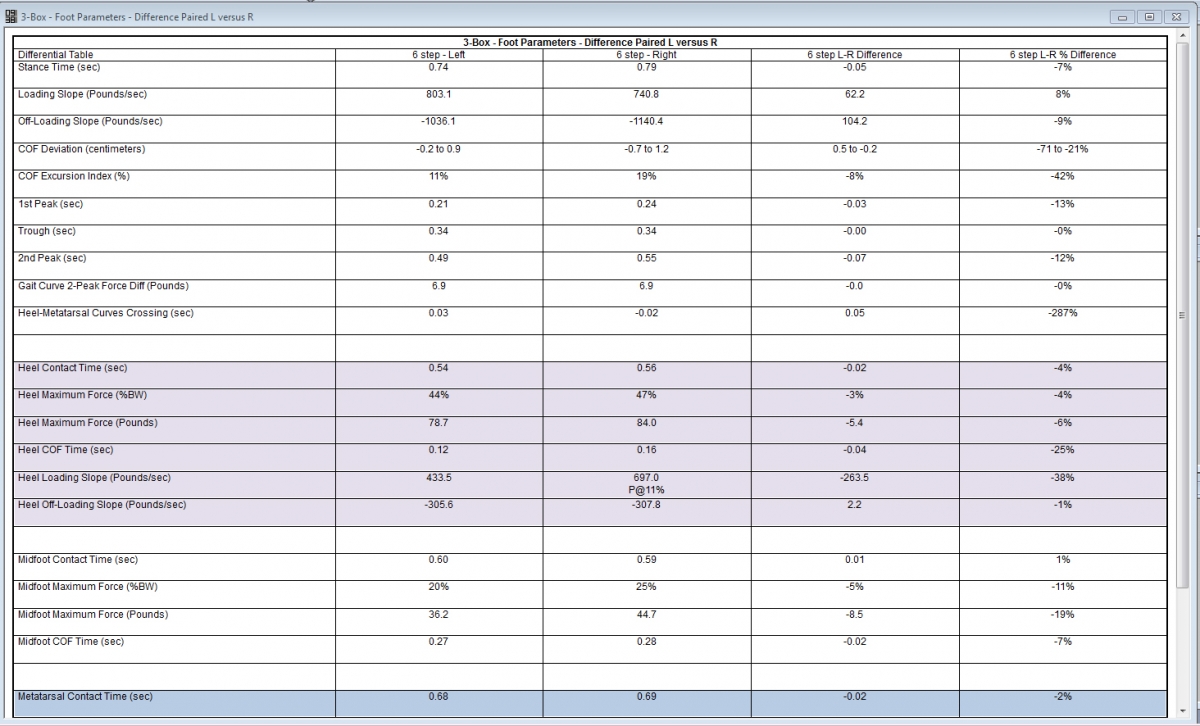
Task: Select the Stance Time (sec) row label
Action: coord(59,67)
